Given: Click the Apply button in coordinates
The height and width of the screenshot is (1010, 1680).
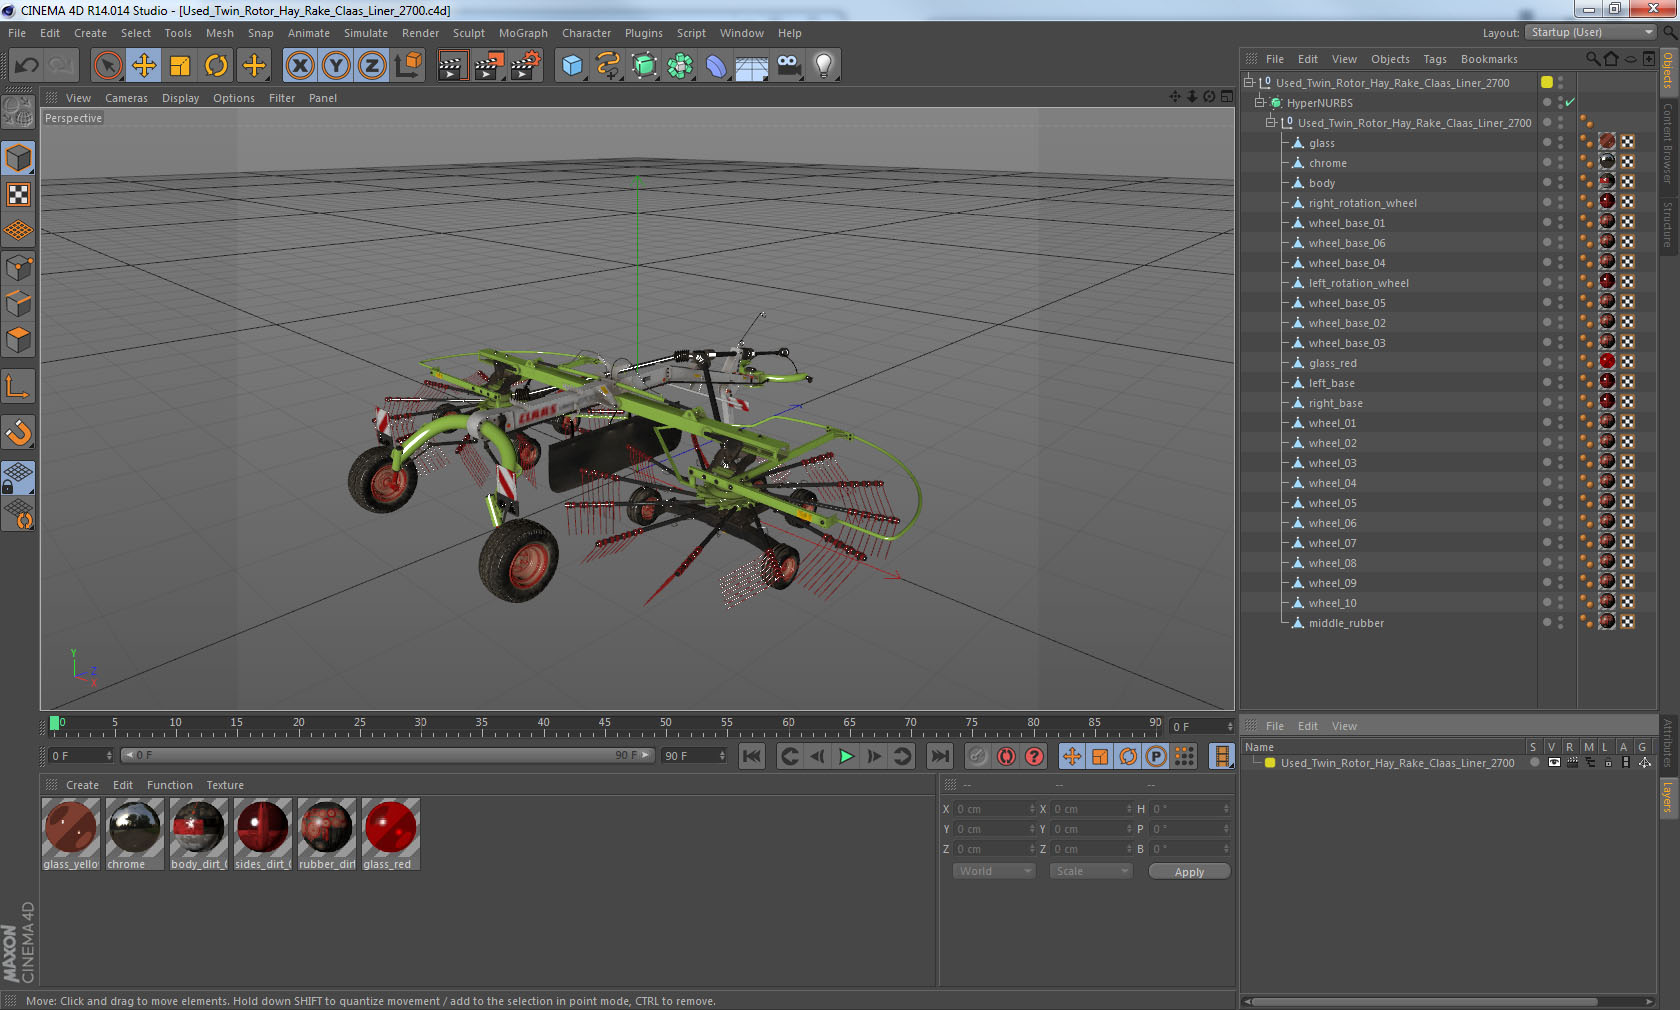Looking at the screenshot, I should click(1189, 872).
